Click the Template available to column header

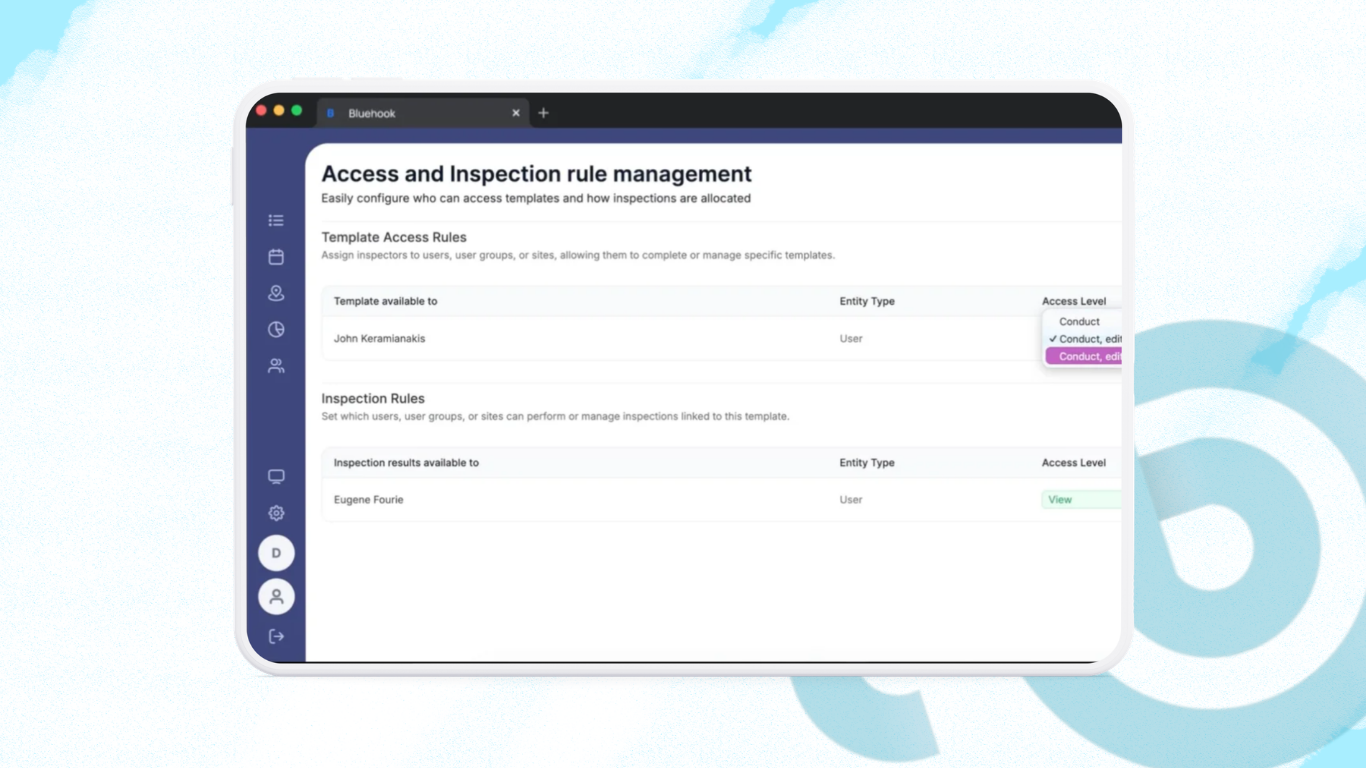[385, 301]
